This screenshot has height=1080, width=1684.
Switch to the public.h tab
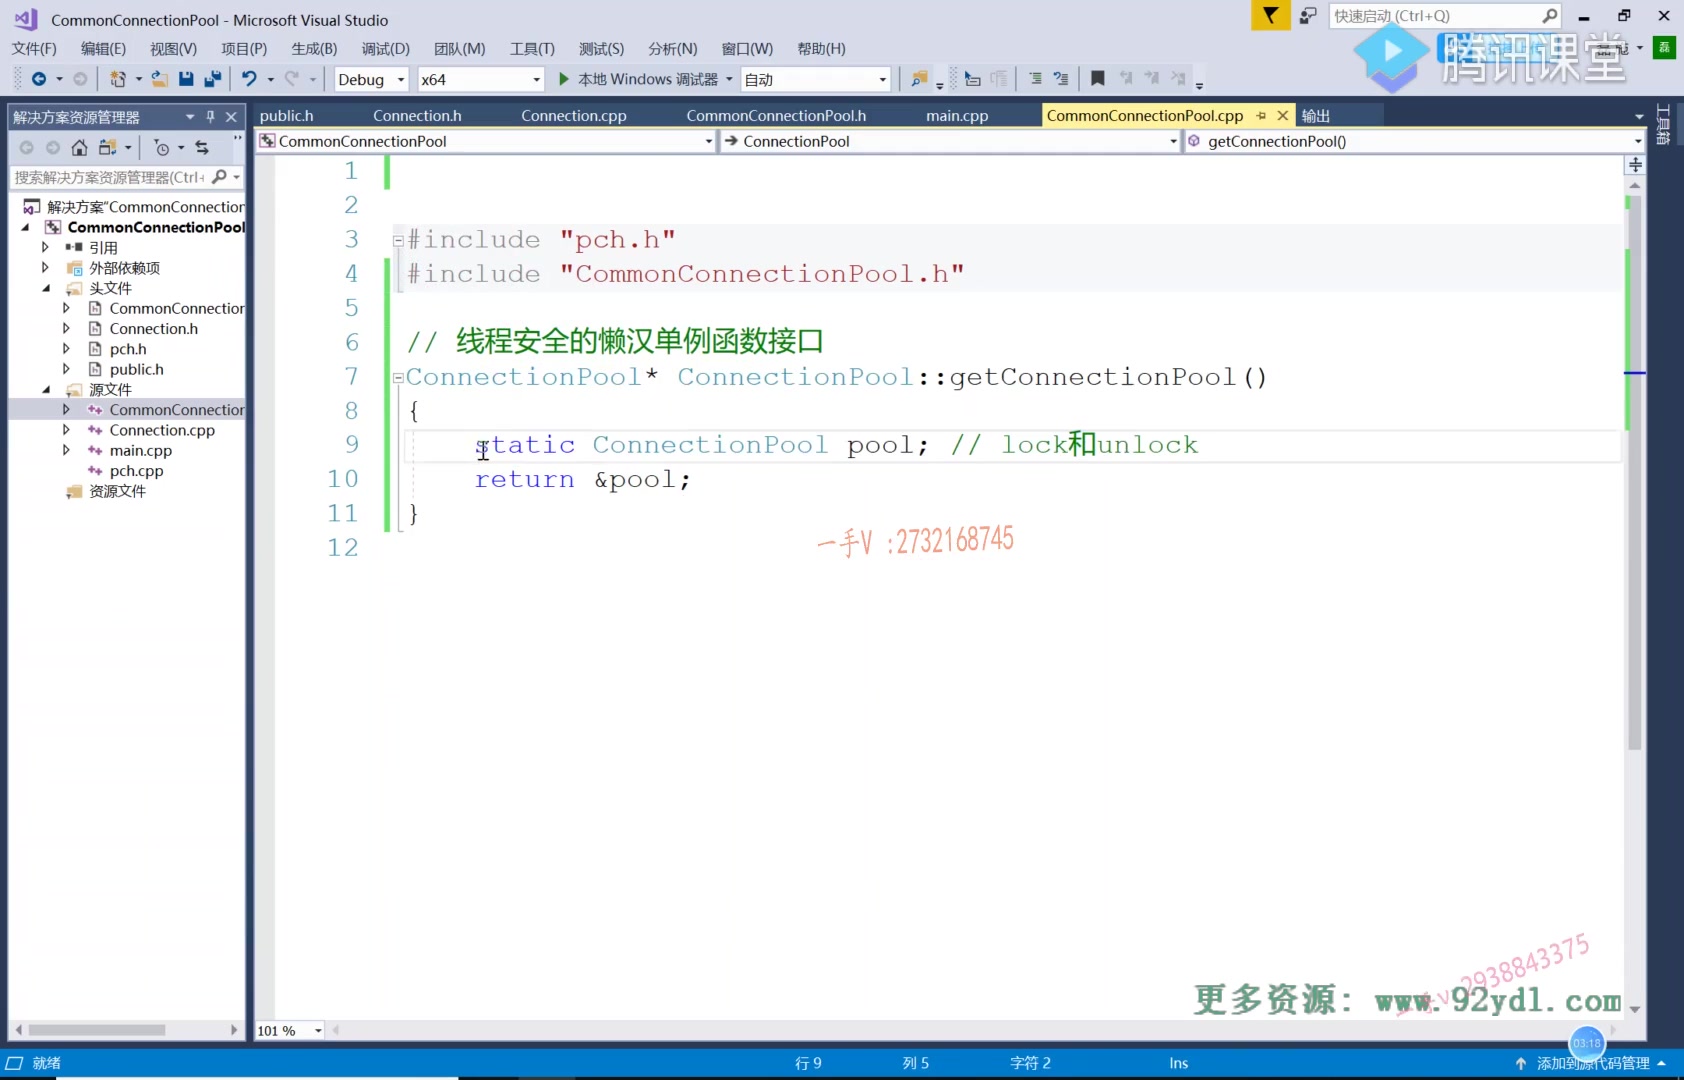pyautogui.click(x=287, y=116)
